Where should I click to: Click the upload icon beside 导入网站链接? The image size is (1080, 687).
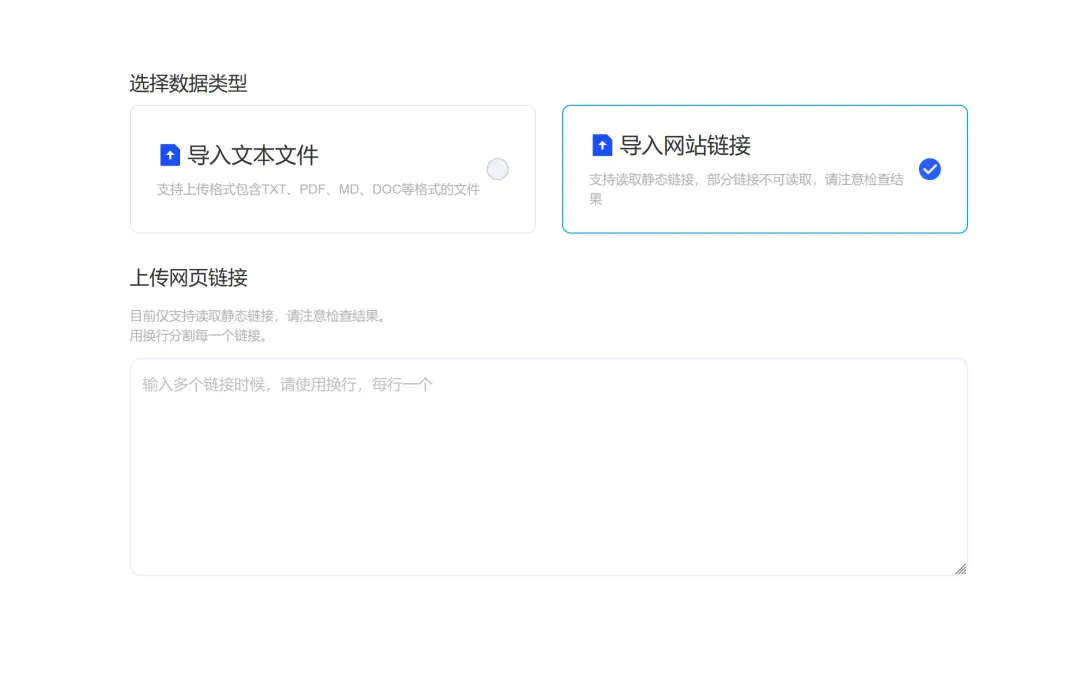point(602,145)
